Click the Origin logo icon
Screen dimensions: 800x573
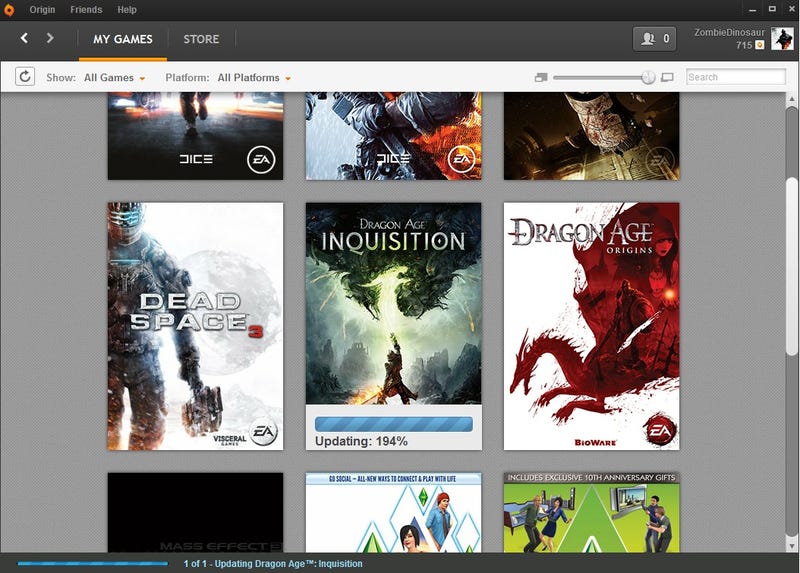pyautogui.click(x=9, y=10)
